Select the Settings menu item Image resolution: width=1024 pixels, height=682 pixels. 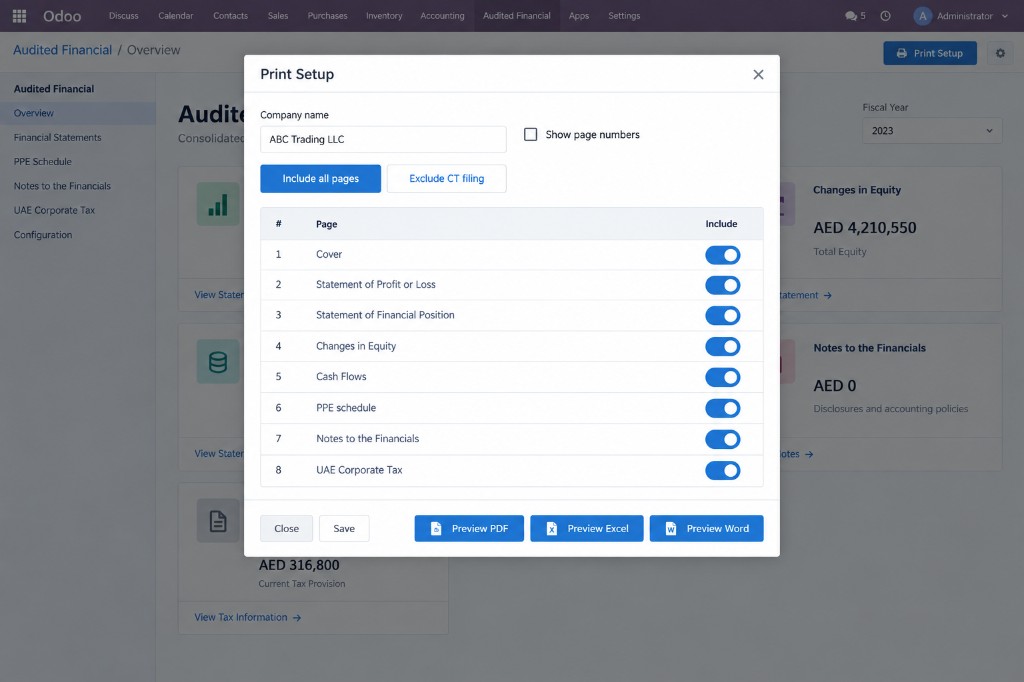click(x=624, y=16)
